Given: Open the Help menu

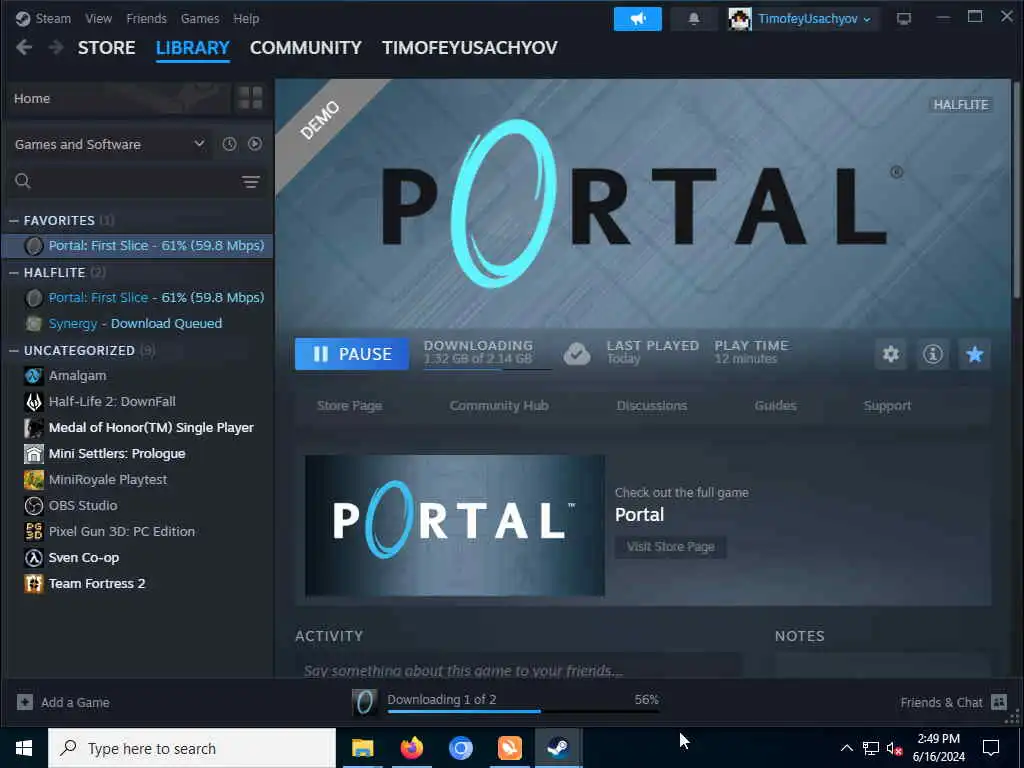Looking at the screenshot, I should [x=246, y=19].
